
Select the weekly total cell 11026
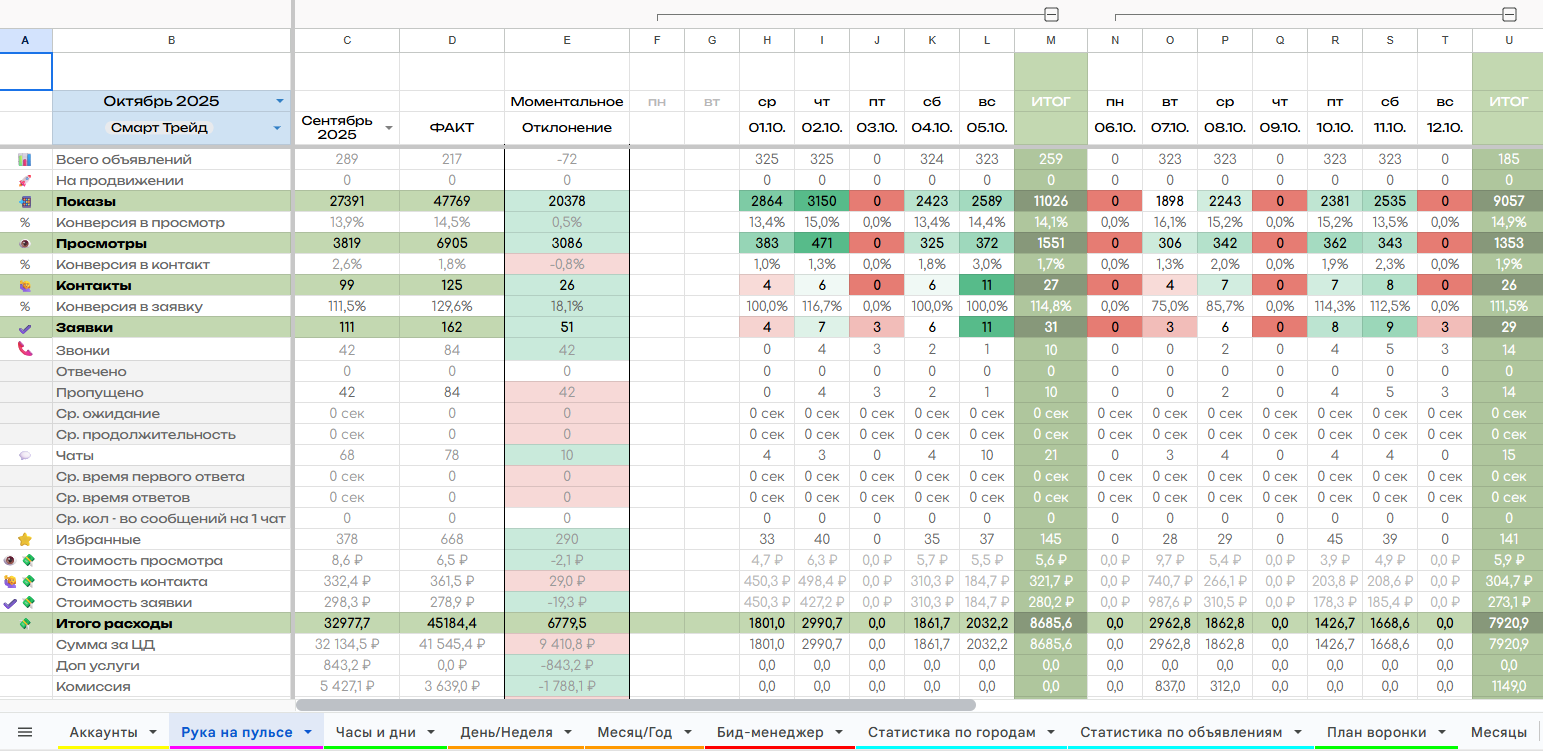(x=1050, y=202)
